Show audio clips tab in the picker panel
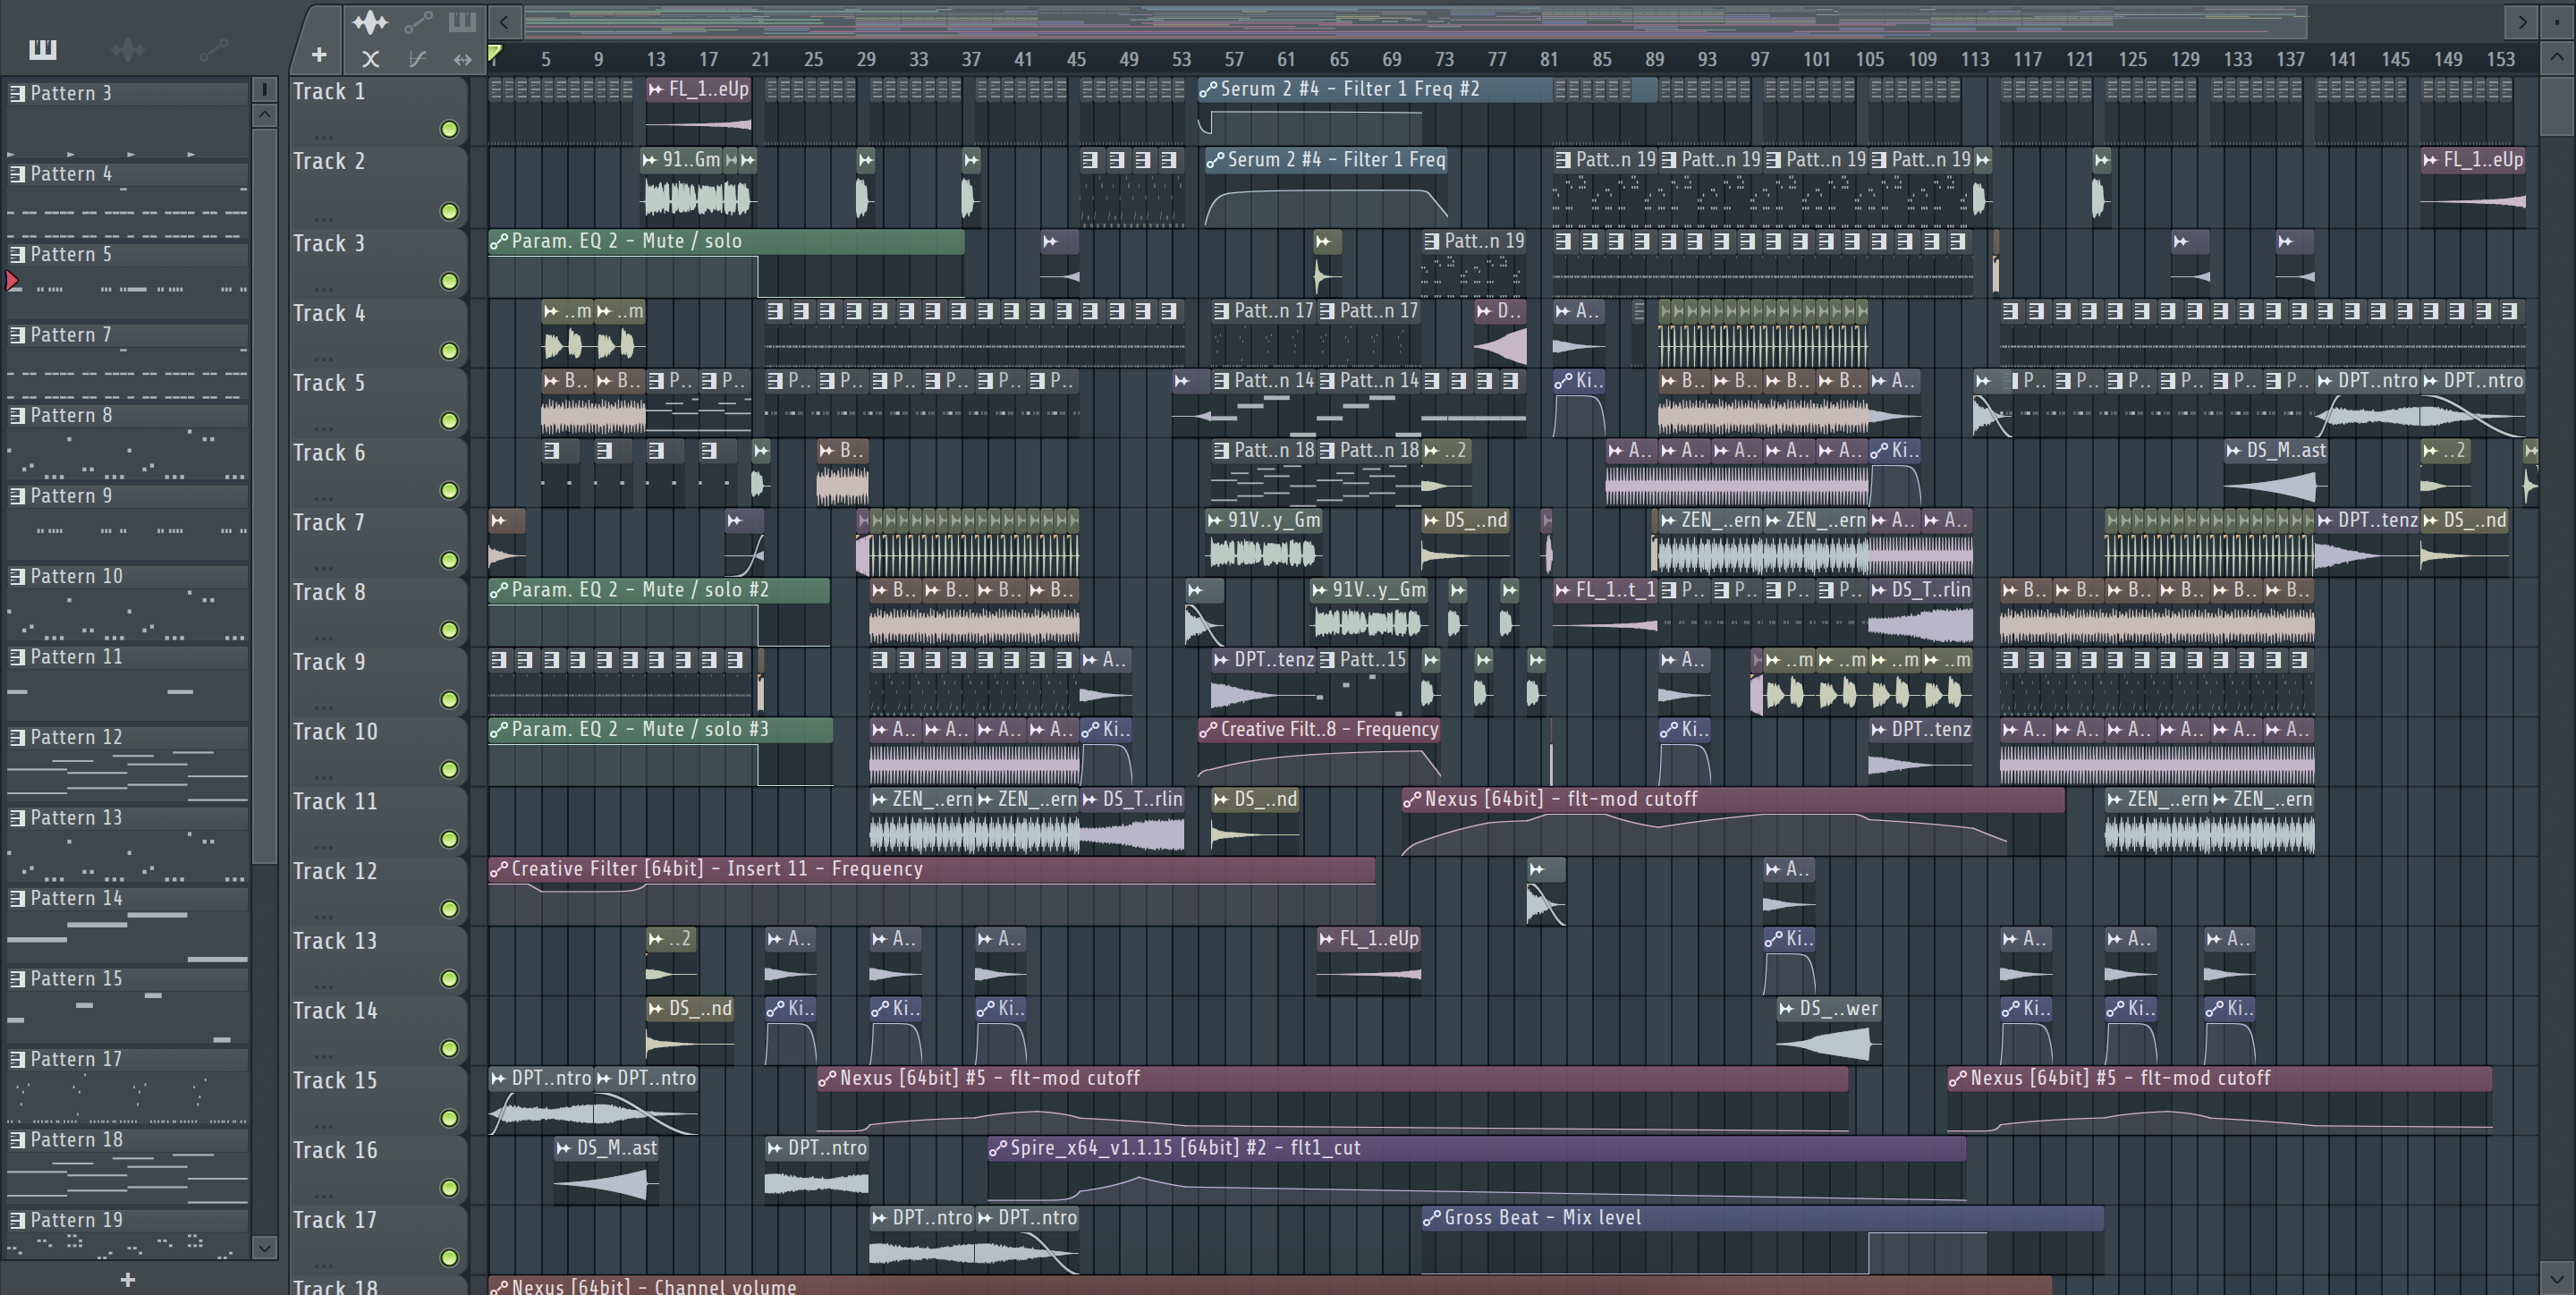2576x1295 pixels. [128, 48]
